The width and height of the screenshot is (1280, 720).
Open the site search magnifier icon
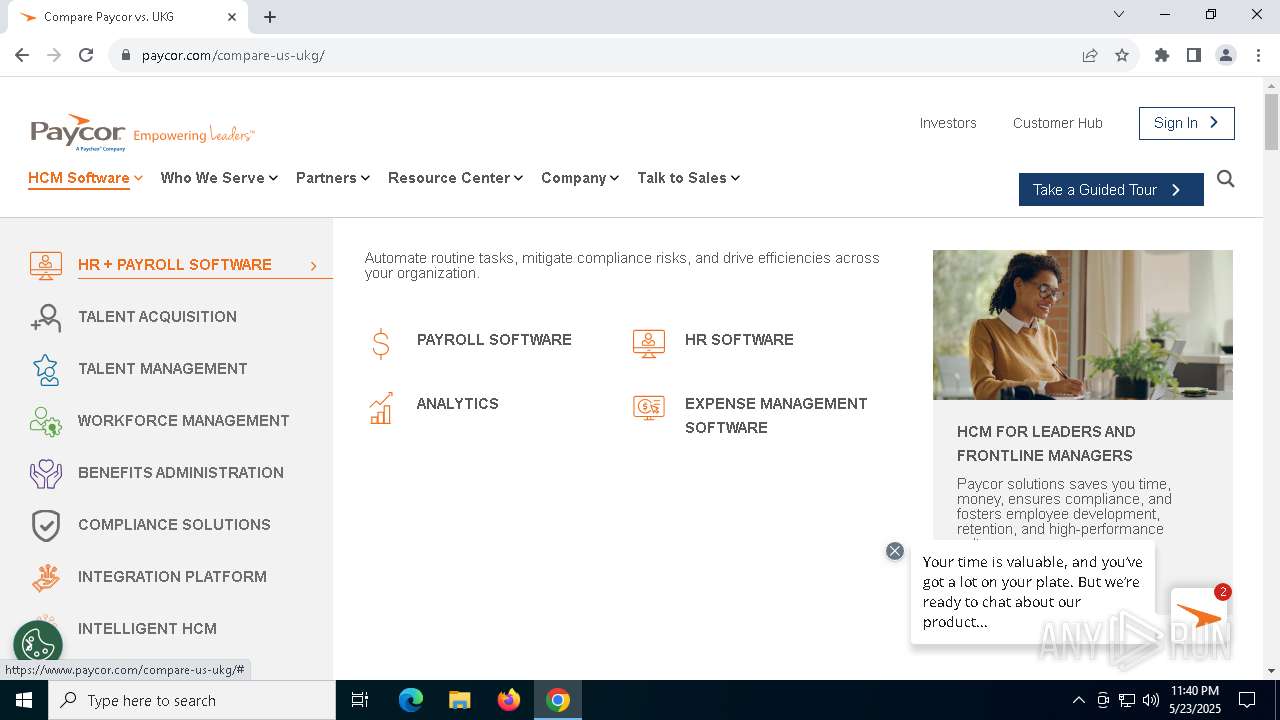1226,179
